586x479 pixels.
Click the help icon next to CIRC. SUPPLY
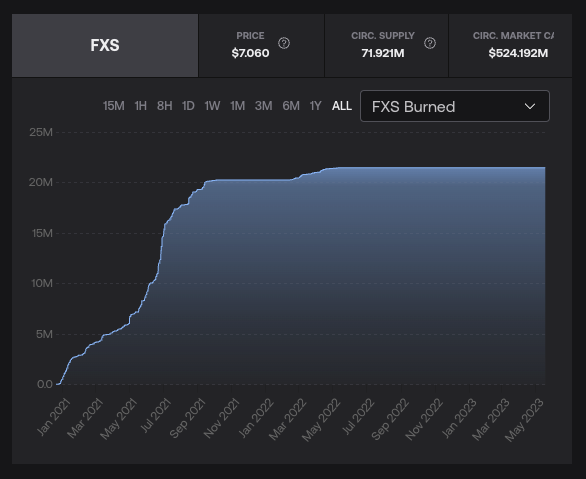click(430, 43)
